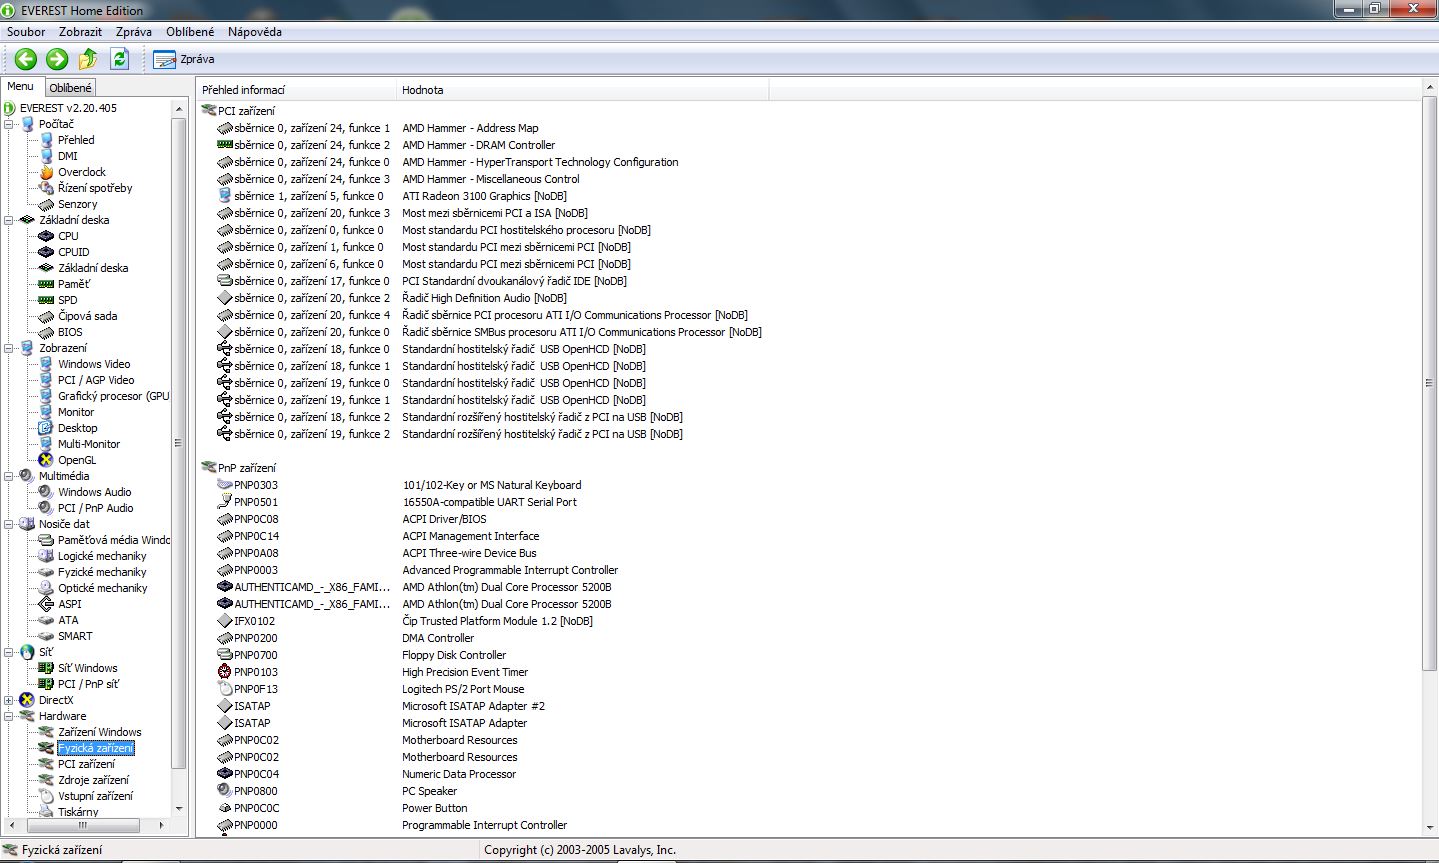The width and height of the screenshot is (1439, 863).
Task: Switch to the Oblíbené tab
Action: [70, 88]
